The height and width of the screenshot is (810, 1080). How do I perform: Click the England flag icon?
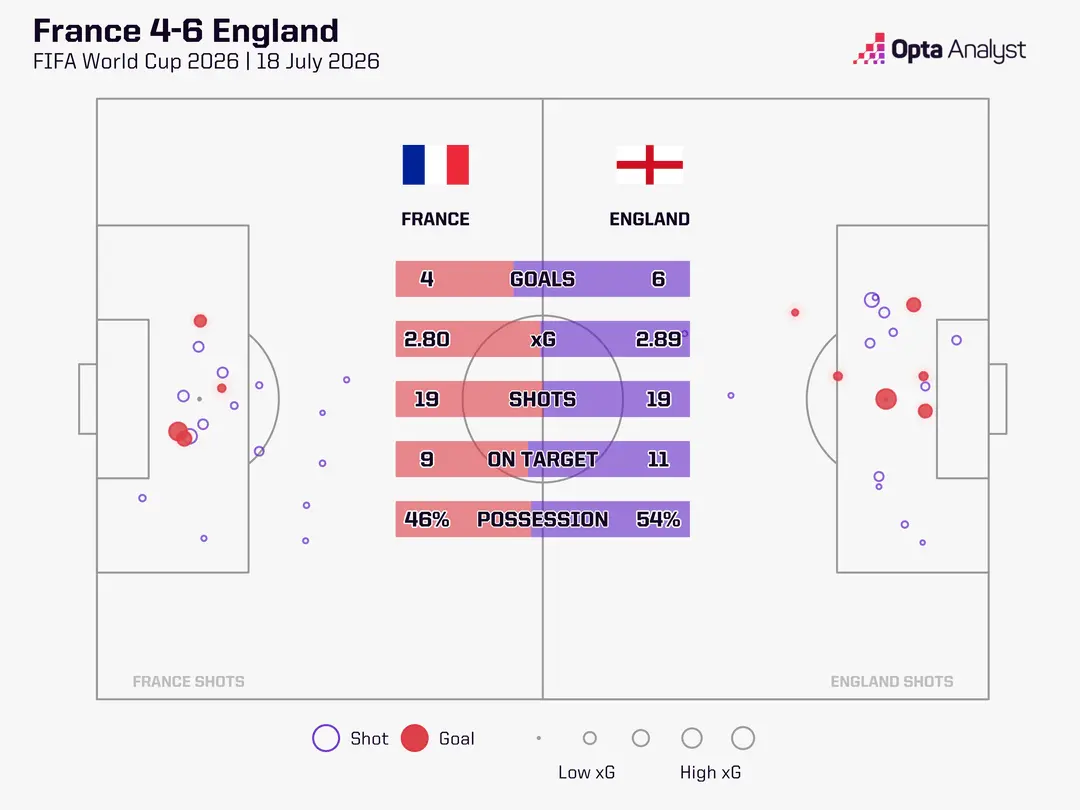pos(650,165)
